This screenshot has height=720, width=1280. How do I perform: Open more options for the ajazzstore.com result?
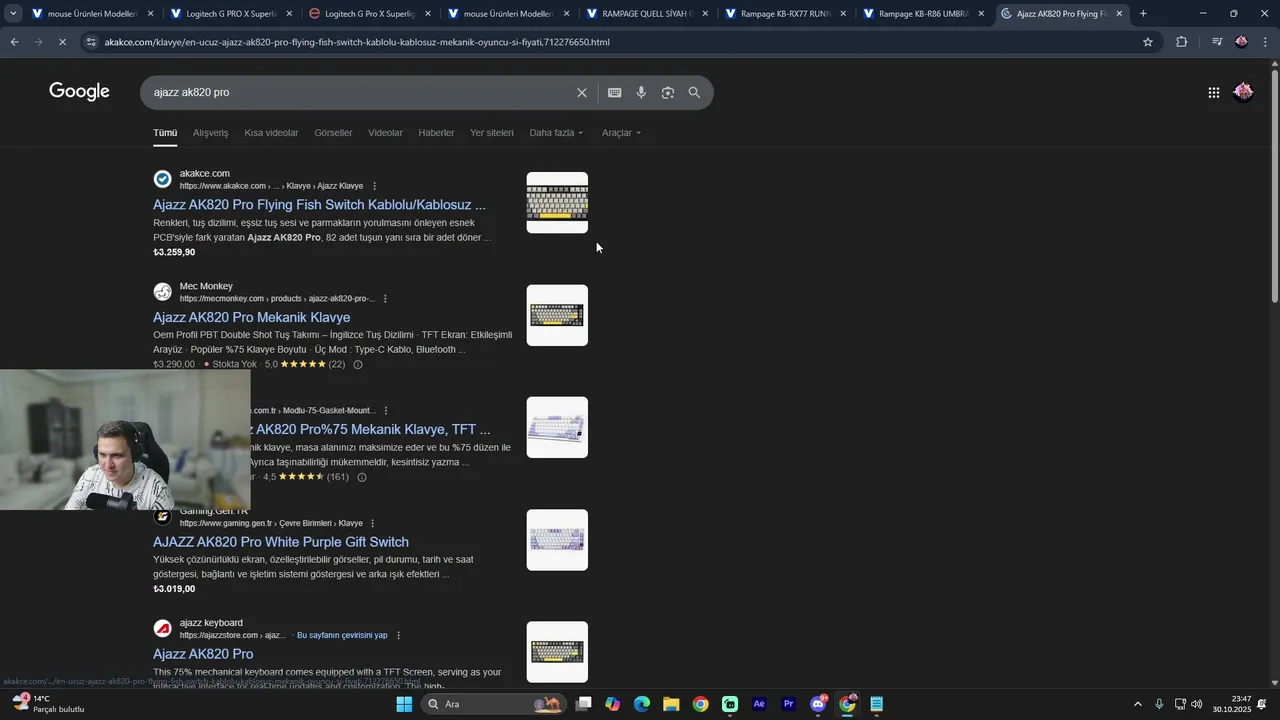click(x=398, y=636)
